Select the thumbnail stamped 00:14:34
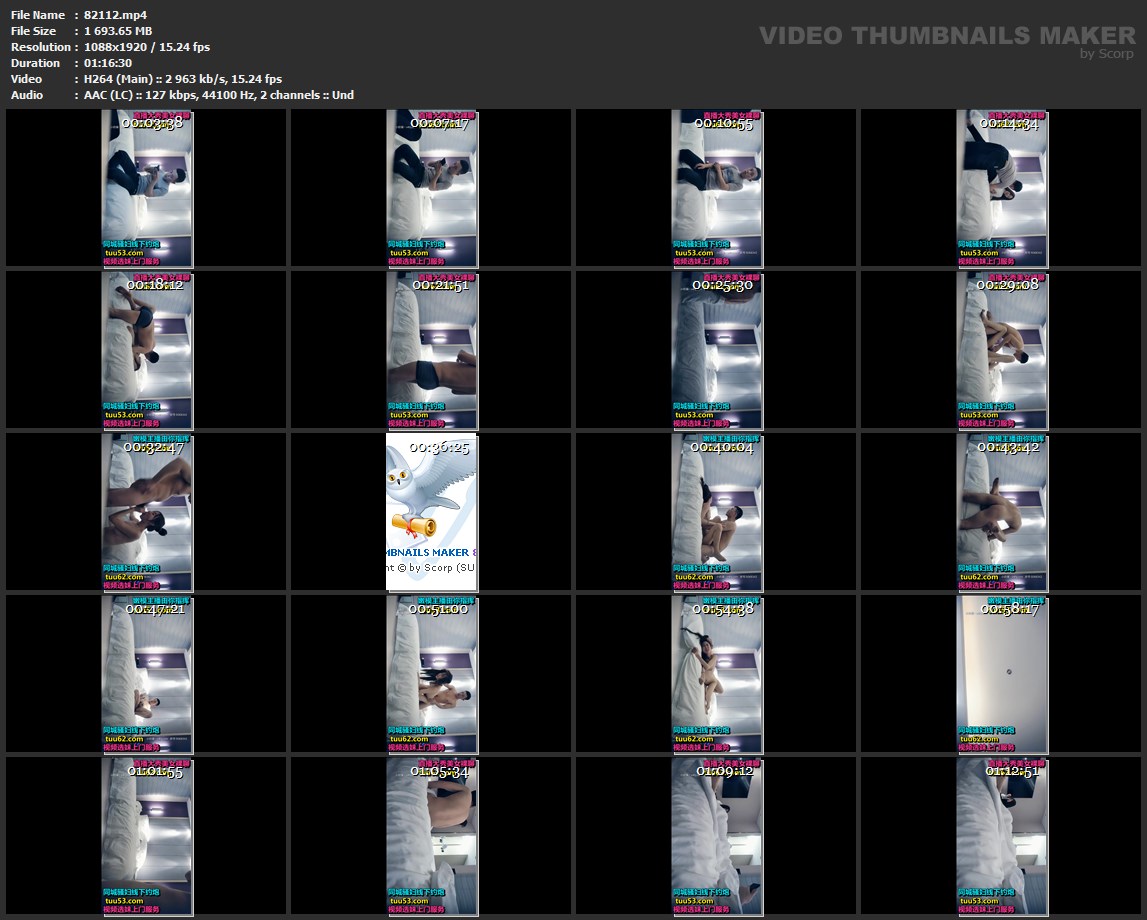Viewport: 1147px width, 920px height. point(1001,188)
